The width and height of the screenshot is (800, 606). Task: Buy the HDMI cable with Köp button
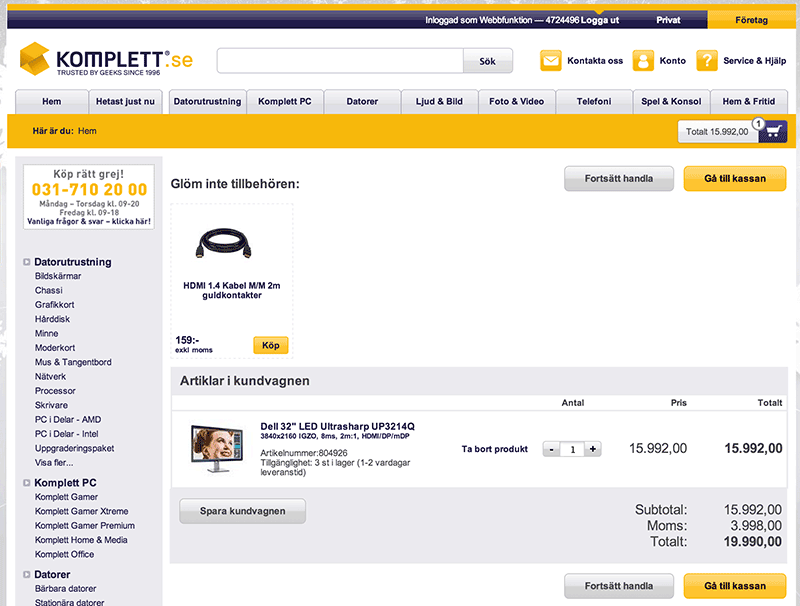point(270,345)
